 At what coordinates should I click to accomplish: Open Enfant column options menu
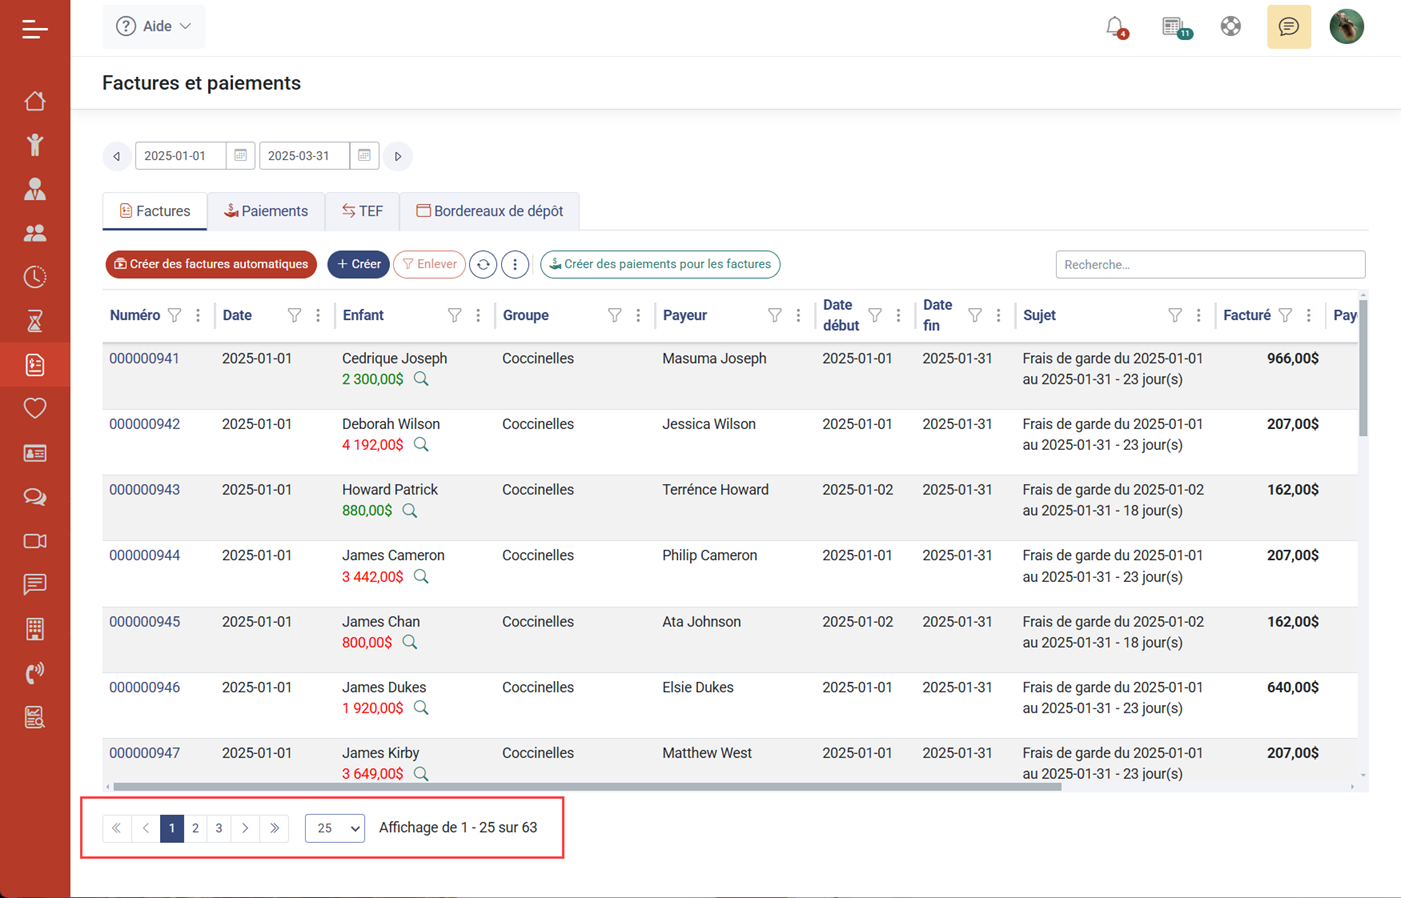tap(478, 316)
